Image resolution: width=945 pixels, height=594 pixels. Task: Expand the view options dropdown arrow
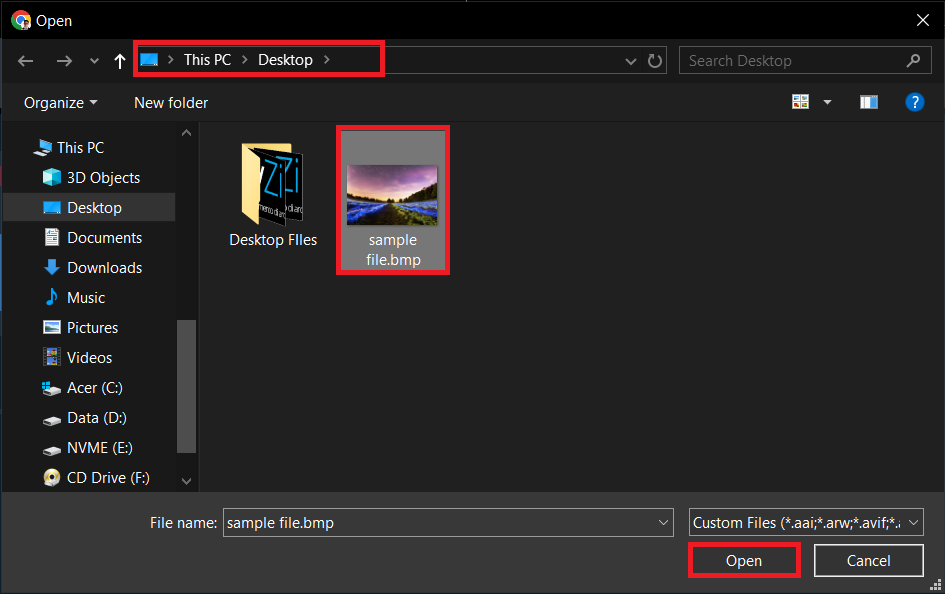tap(826, 101)
